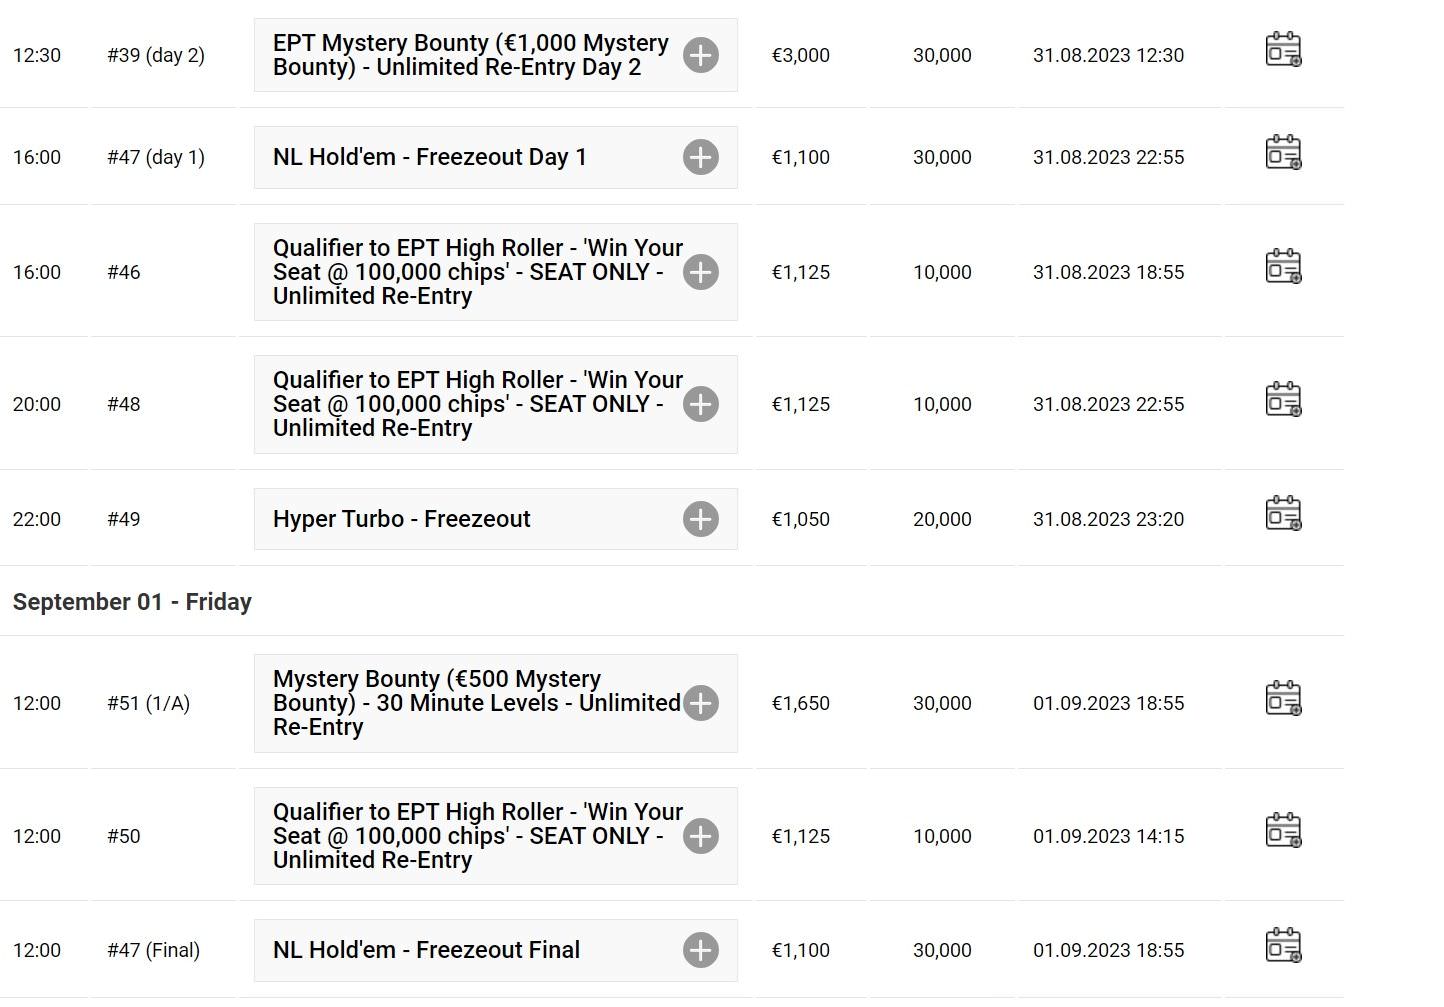Select September 01 - Friday date heading
The width and height of the screenshot is (1444, 1007).
tap(132, 602)
